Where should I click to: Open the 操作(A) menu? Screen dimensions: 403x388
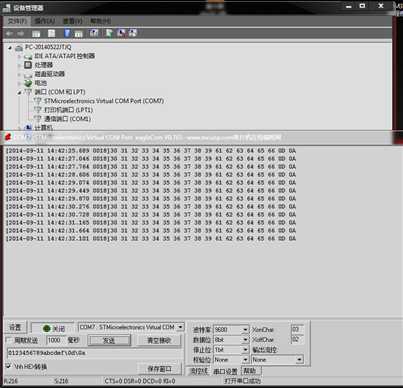(x=45, y=21)
